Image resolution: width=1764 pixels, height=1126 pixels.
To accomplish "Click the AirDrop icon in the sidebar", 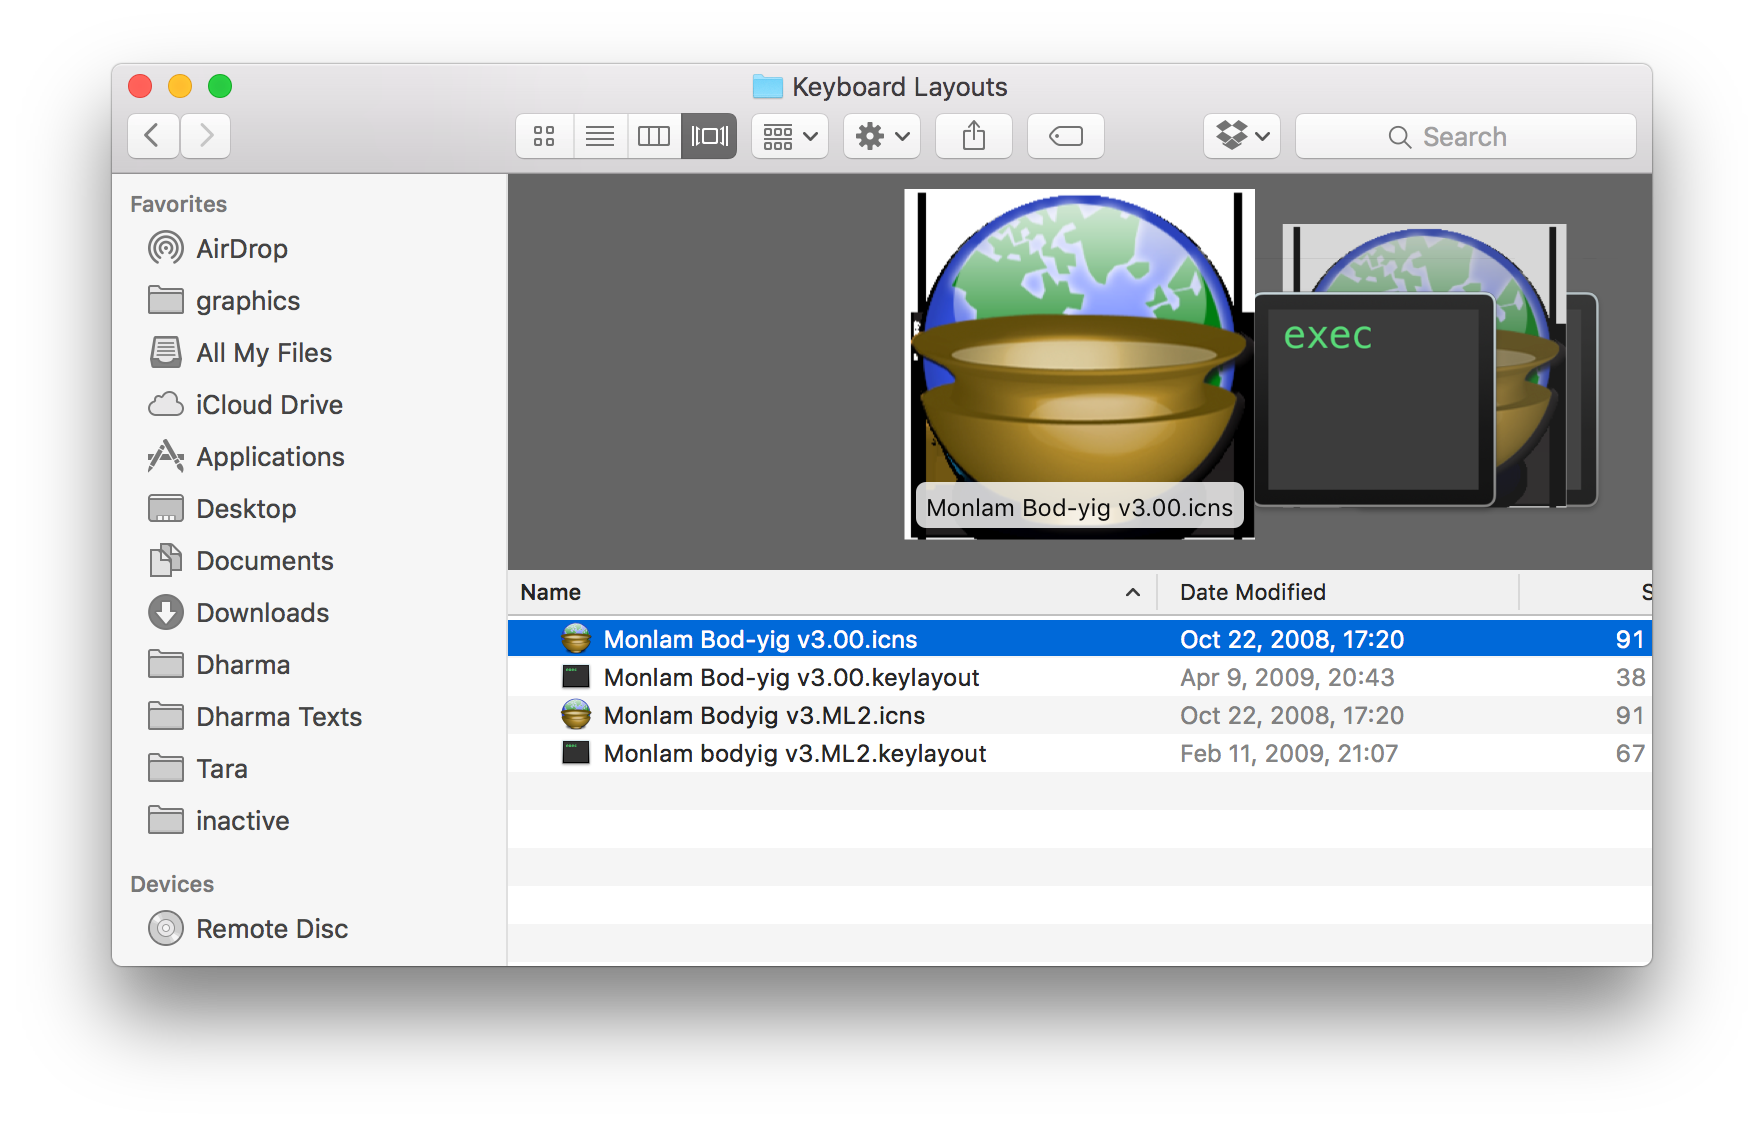I will [166, 248].
